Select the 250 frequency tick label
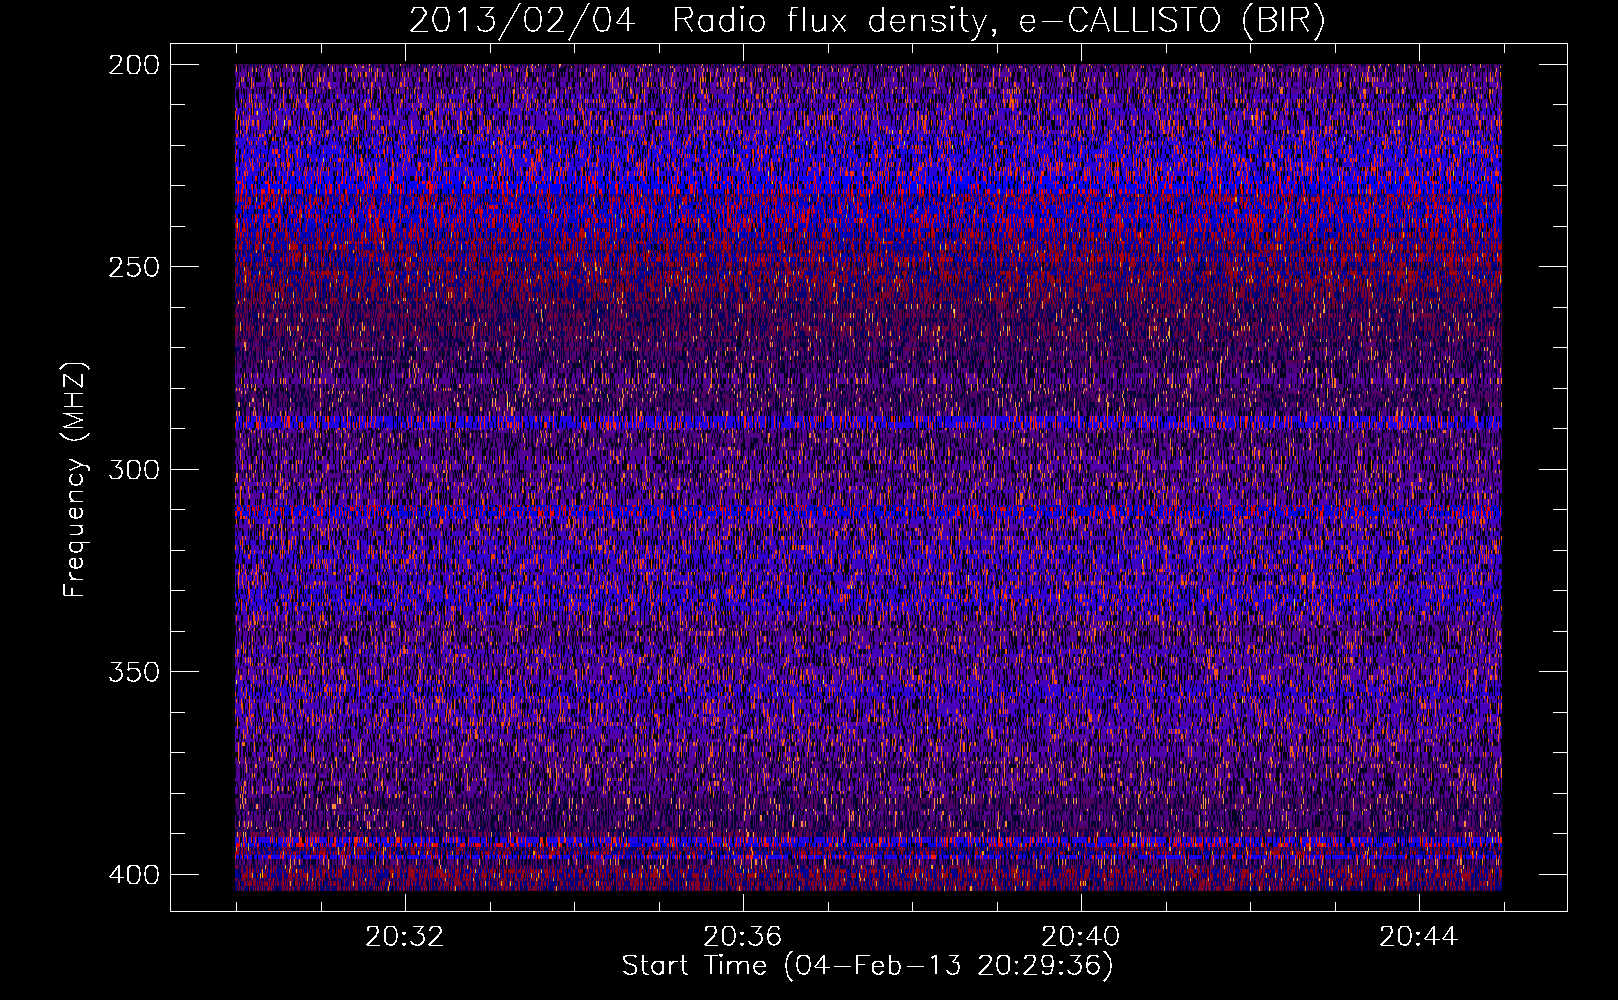The height and width of the screenshot is (1000, 1618). tap(133, 267)
